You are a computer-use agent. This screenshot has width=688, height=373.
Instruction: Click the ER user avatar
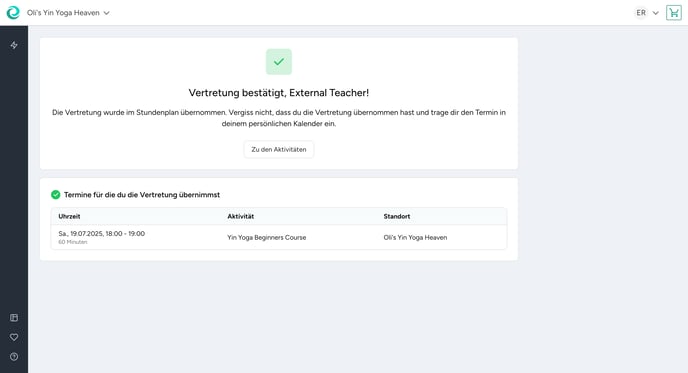pos(641,13)
